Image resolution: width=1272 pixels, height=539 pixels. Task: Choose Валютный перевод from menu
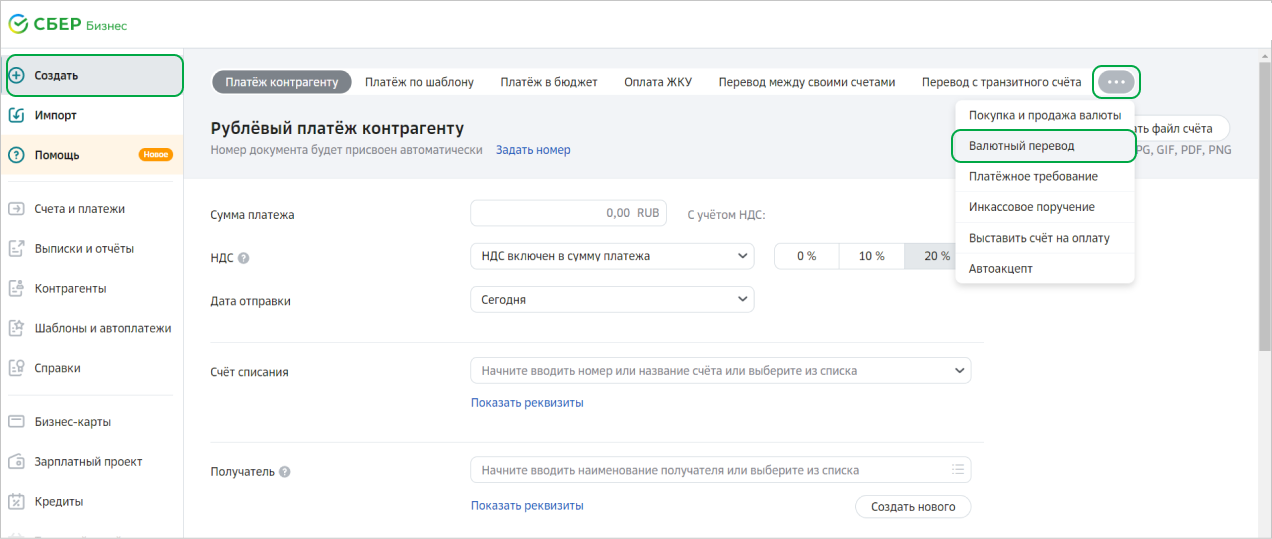[1021, 146]
